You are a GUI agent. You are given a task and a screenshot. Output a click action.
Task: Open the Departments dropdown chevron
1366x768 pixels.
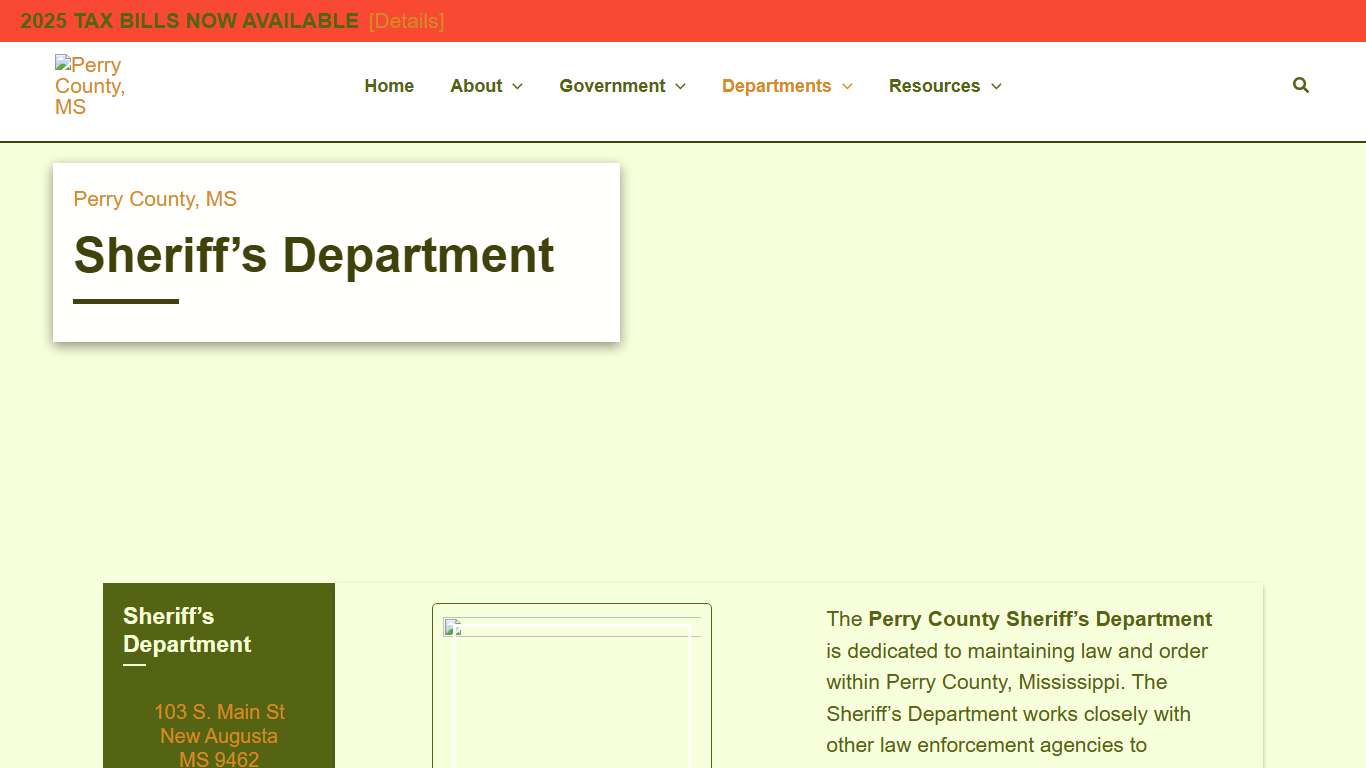tap(847, 86)
